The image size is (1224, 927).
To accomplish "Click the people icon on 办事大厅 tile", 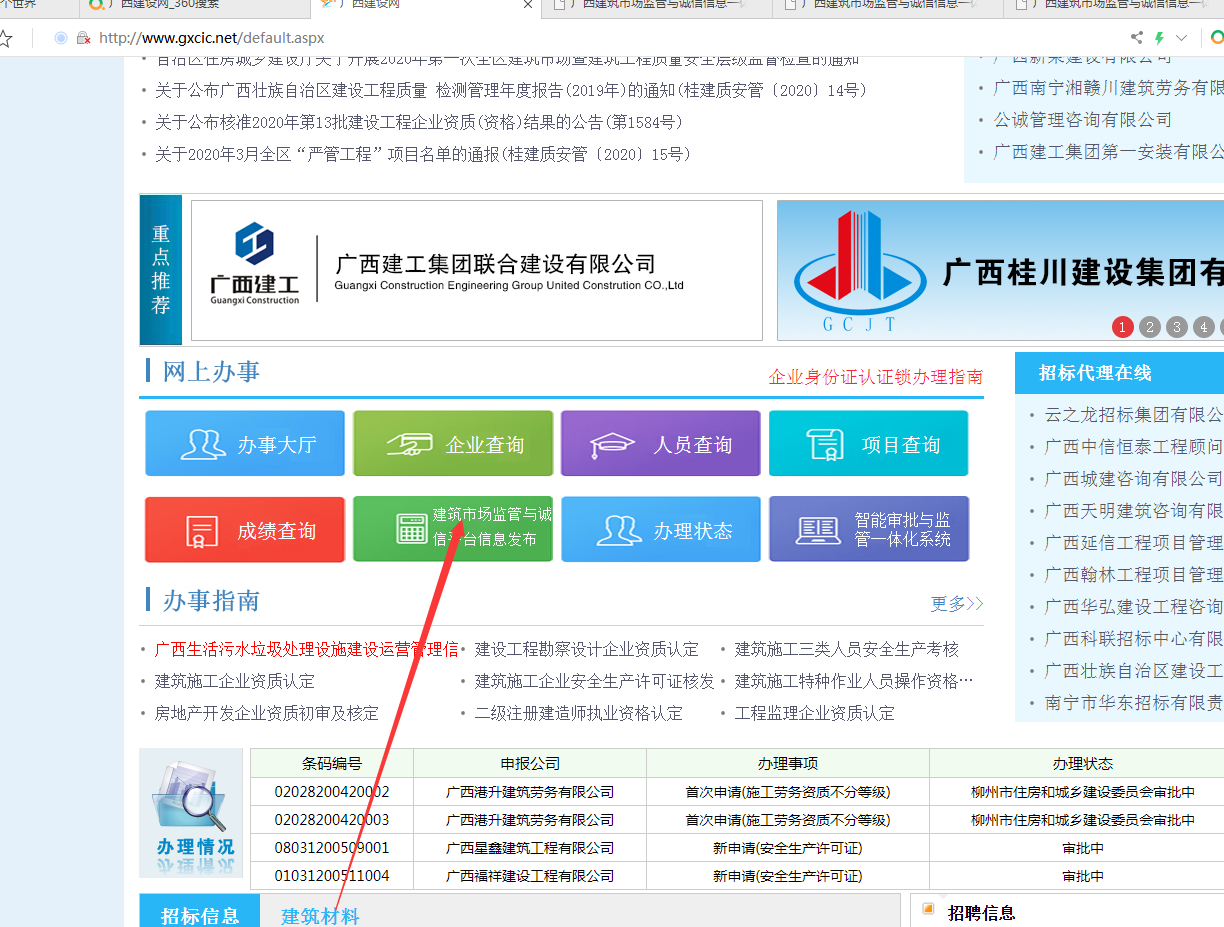I will pyautogui.click(x=203, y=444).
